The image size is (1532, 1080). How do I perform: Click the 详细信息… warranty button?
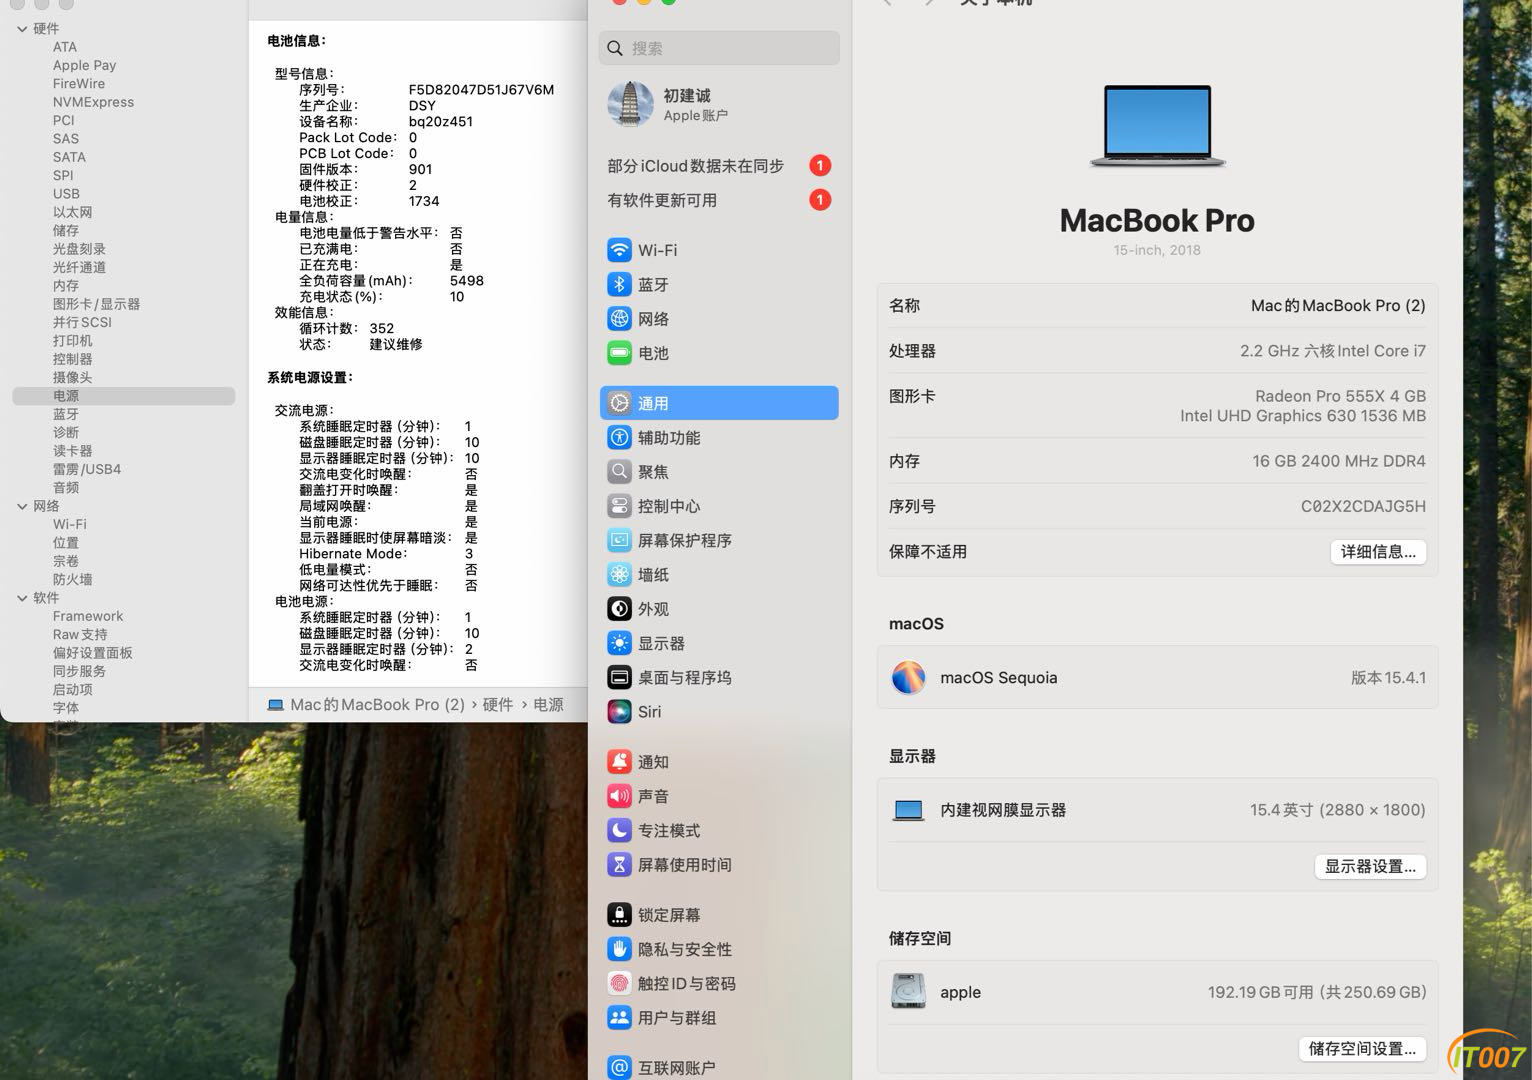pyautogui.click(x=1378, y=552)
